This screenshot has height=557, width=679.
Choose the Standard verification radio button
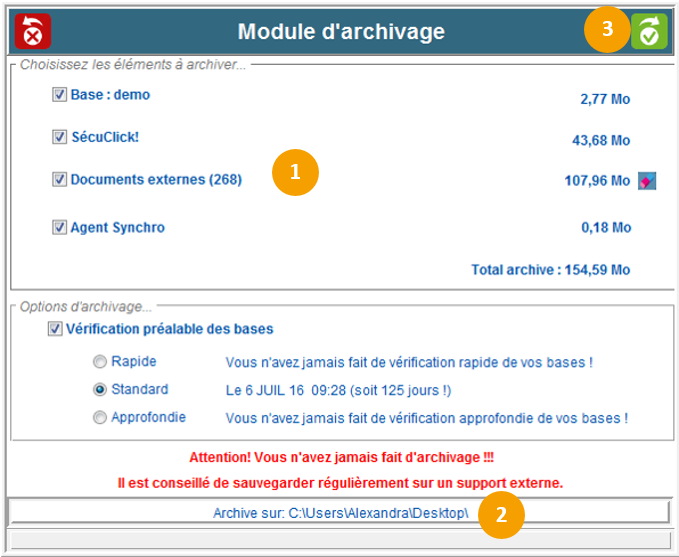click(x=100, y=389)
